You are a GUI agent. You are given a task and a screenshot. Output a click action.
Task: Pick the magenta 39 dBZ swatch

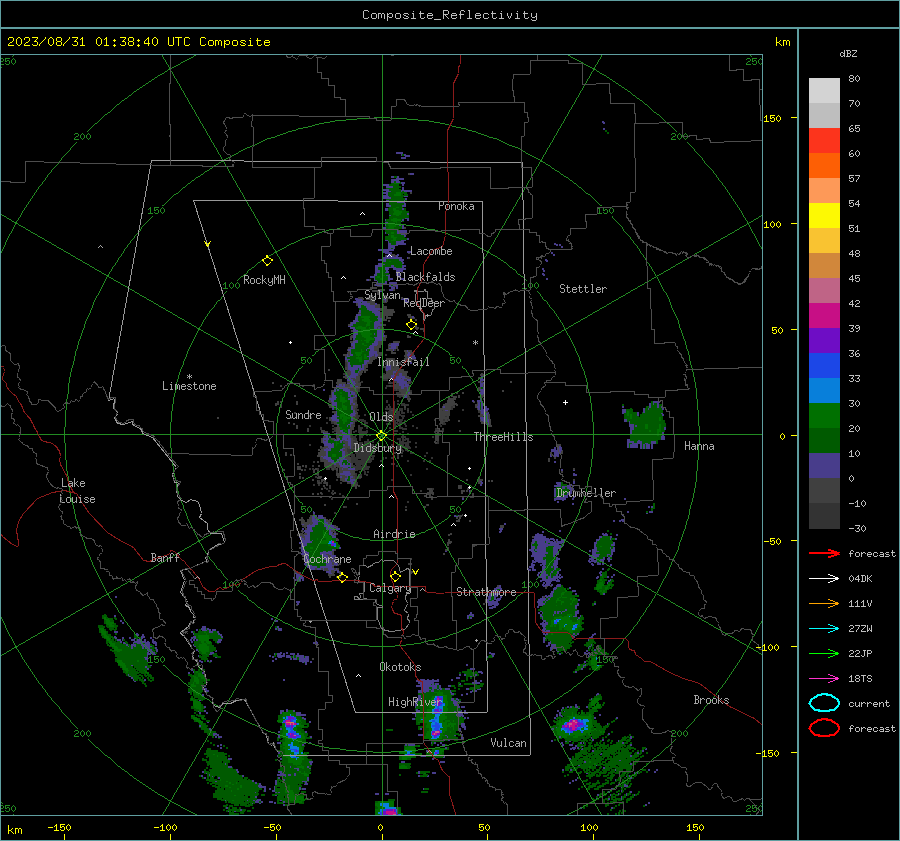coord(824,316)
